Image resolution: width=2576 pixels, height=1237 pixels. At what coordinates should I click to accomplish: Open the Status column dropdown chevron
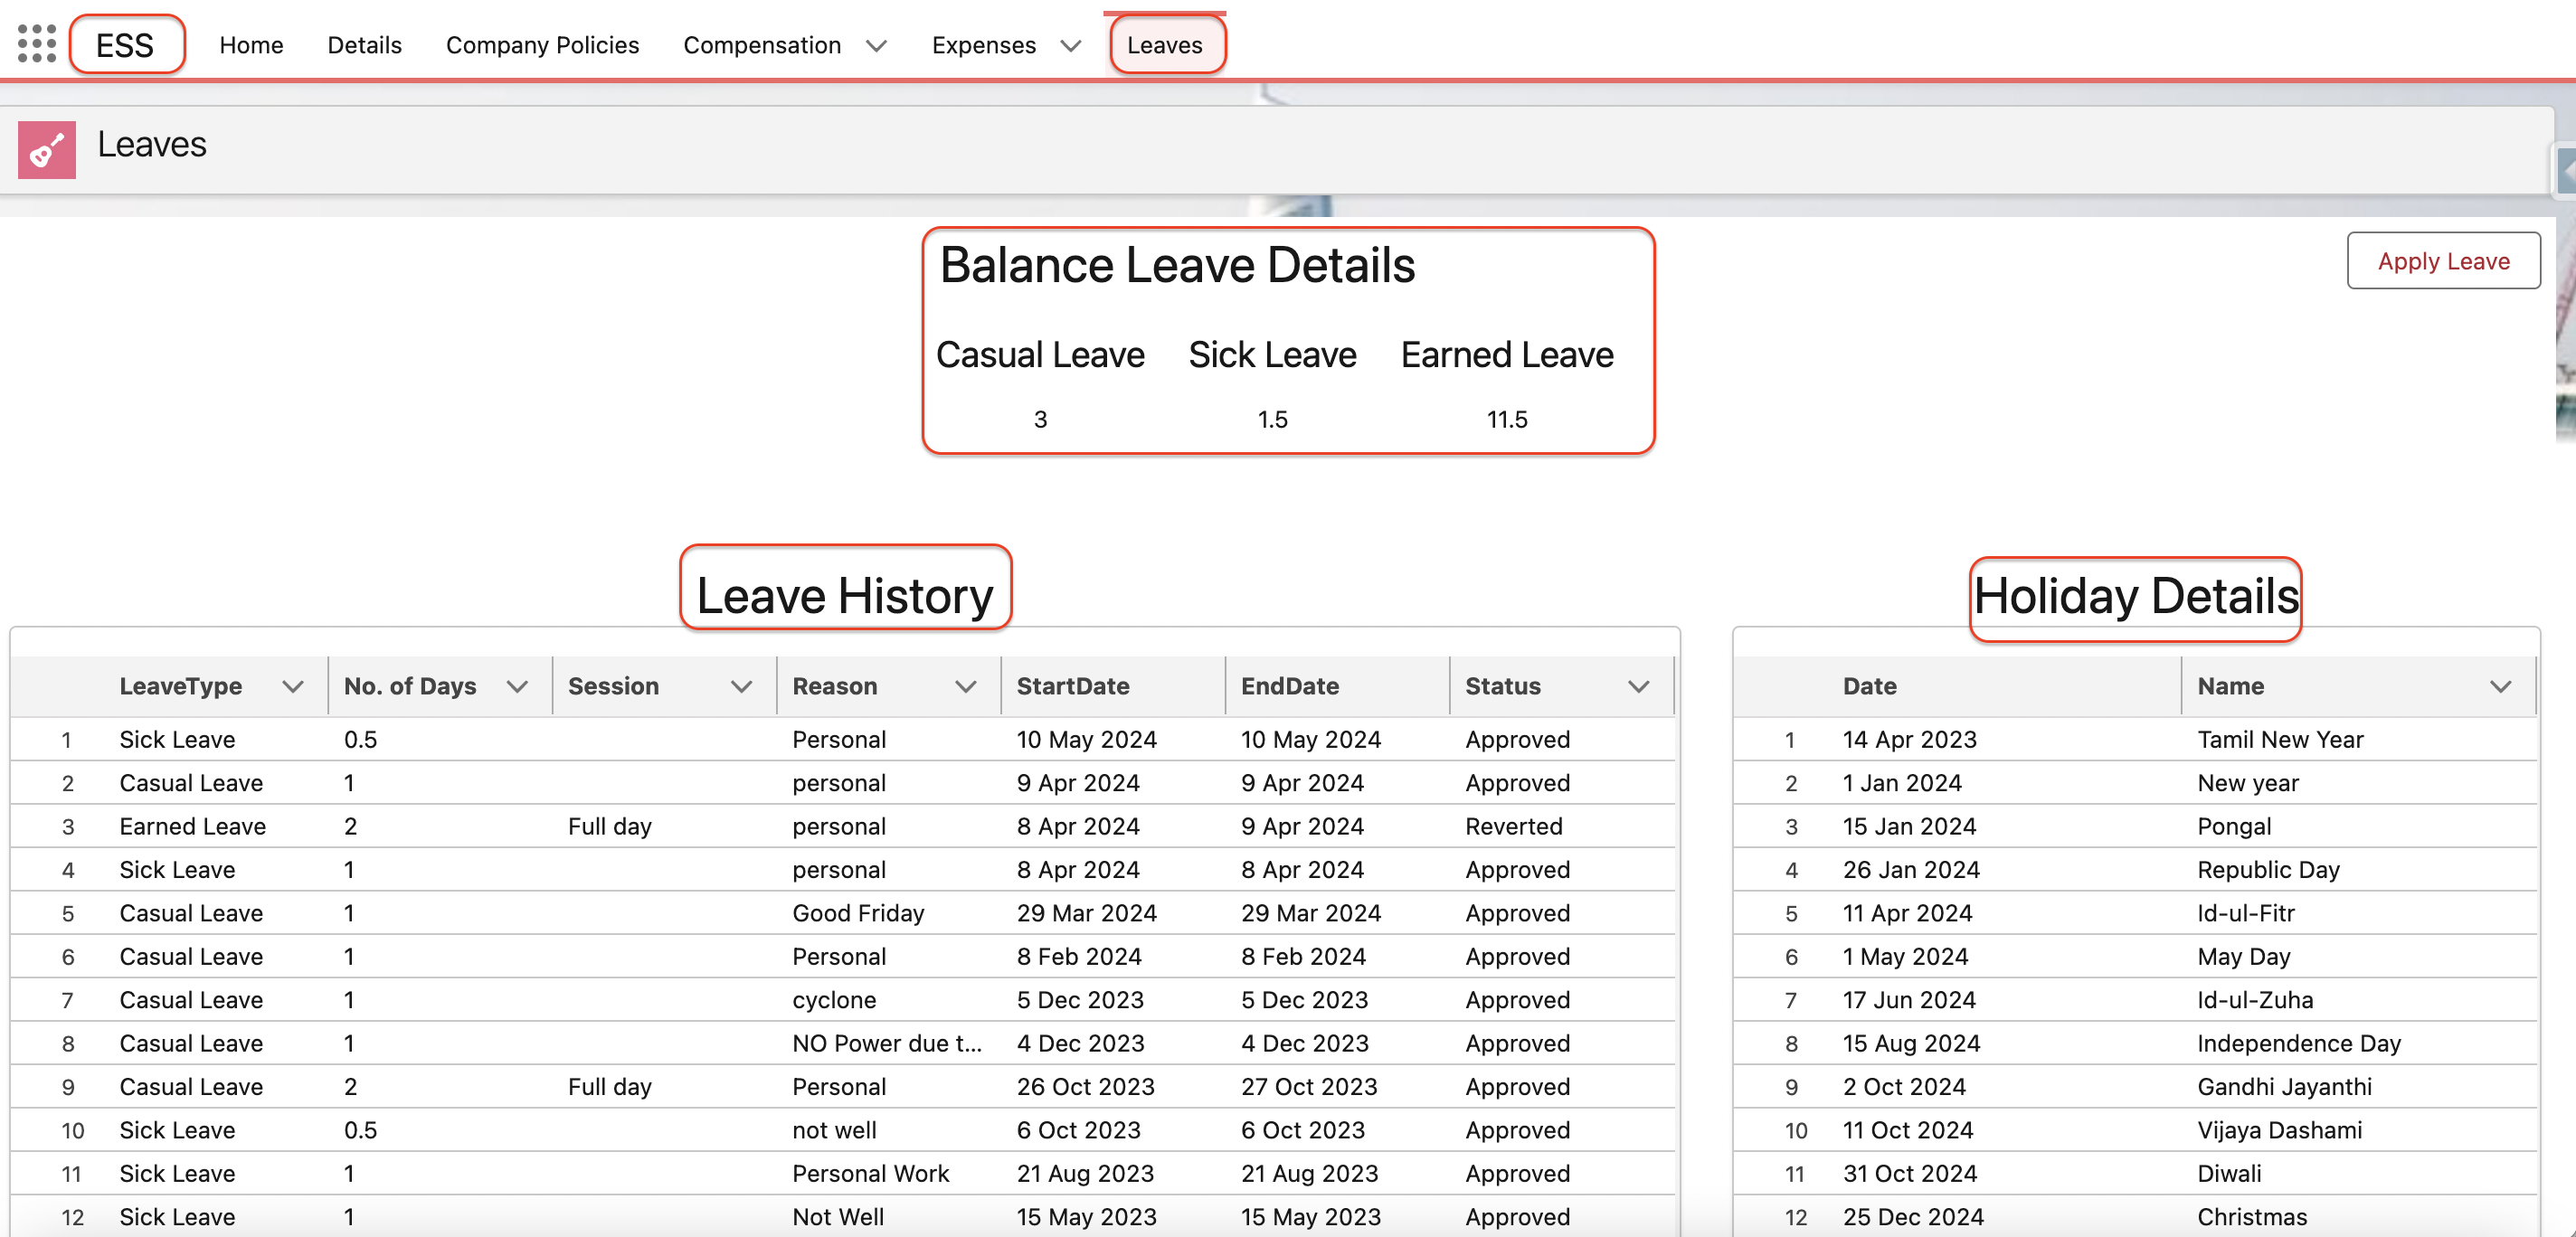(1638, 686)
